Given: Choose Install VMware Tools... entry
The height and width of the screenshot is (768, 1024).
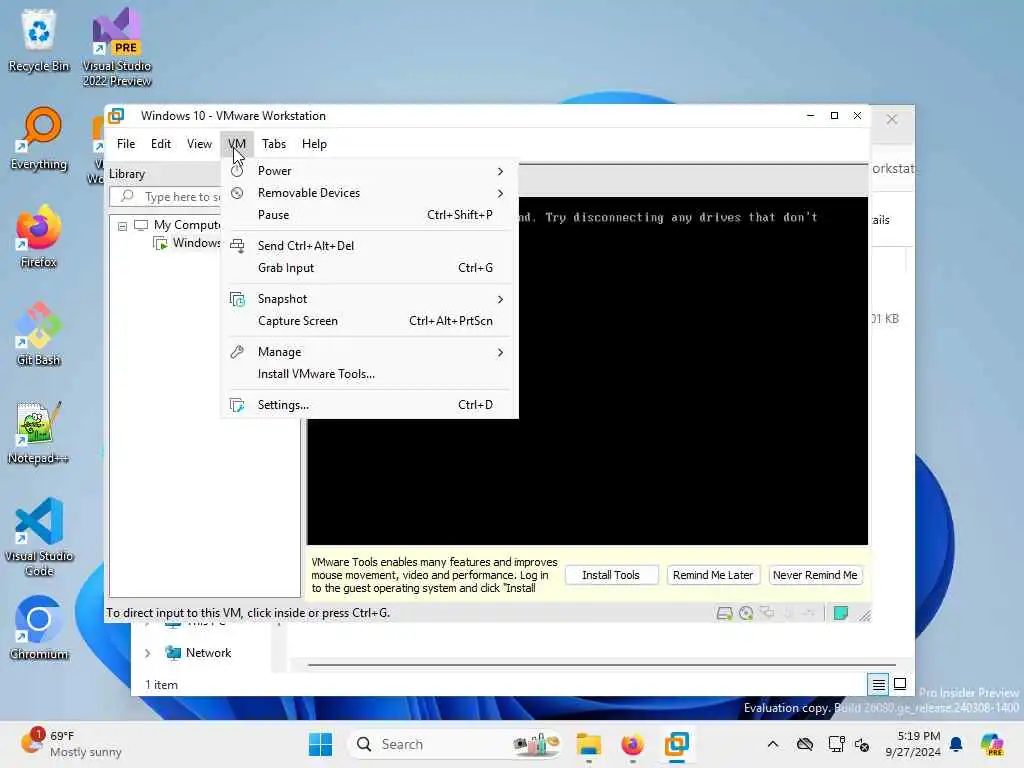Looking at the screenshot, I should click(x=369, y=374).
